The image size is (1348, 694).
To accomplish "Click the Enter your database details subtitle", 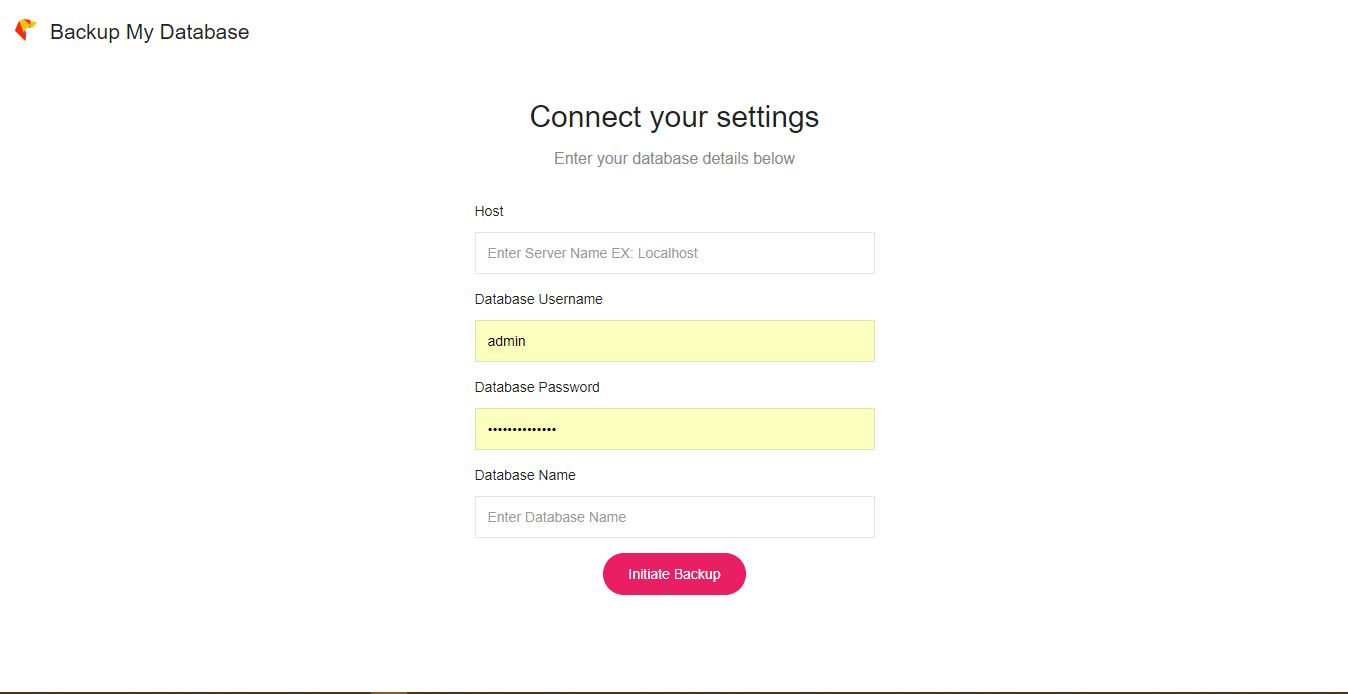I will pos(674,158).
